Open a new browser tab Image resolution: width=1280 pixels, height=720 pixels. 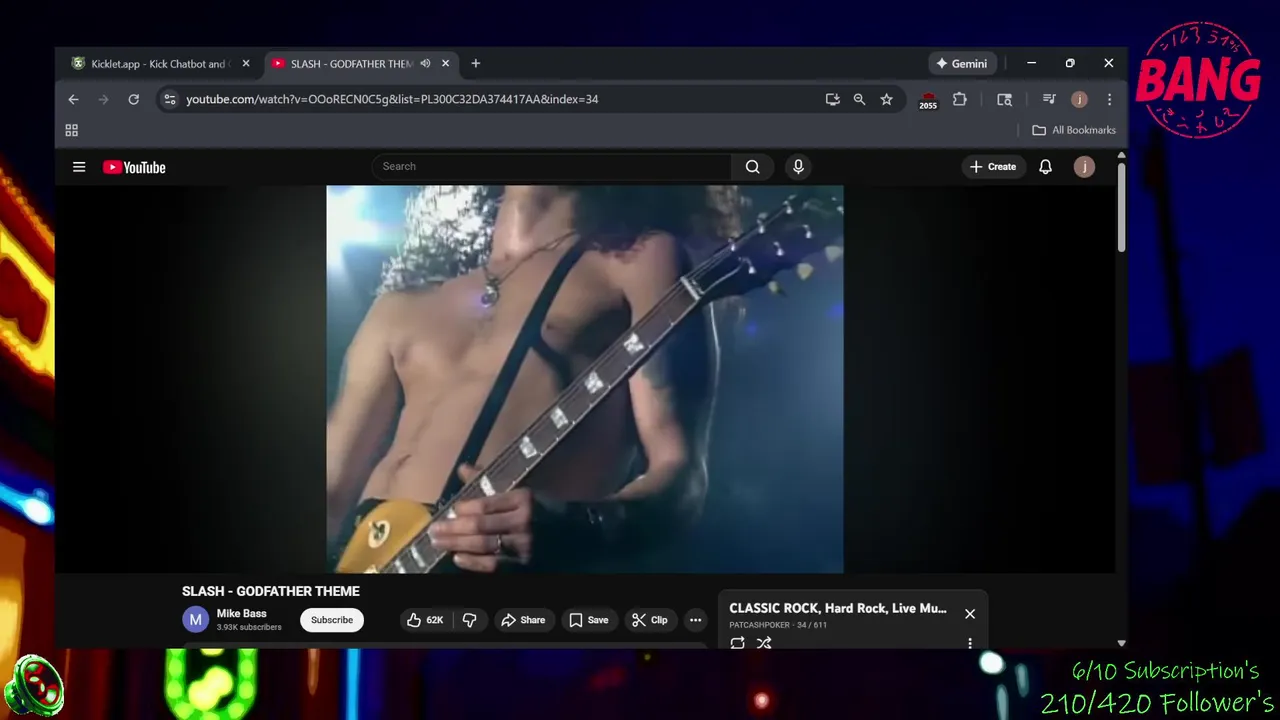coord(475,63)
